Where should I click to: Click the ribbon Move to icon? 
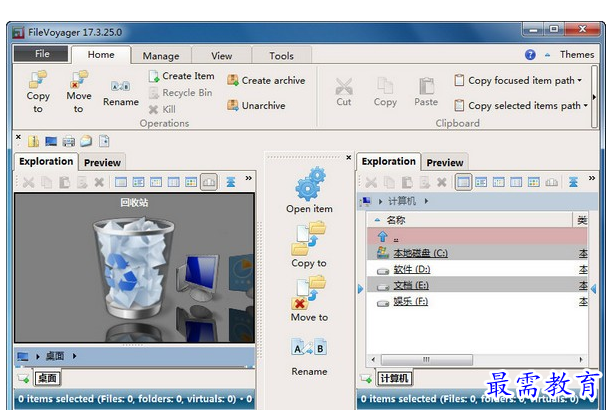click(x=79, y=80)
